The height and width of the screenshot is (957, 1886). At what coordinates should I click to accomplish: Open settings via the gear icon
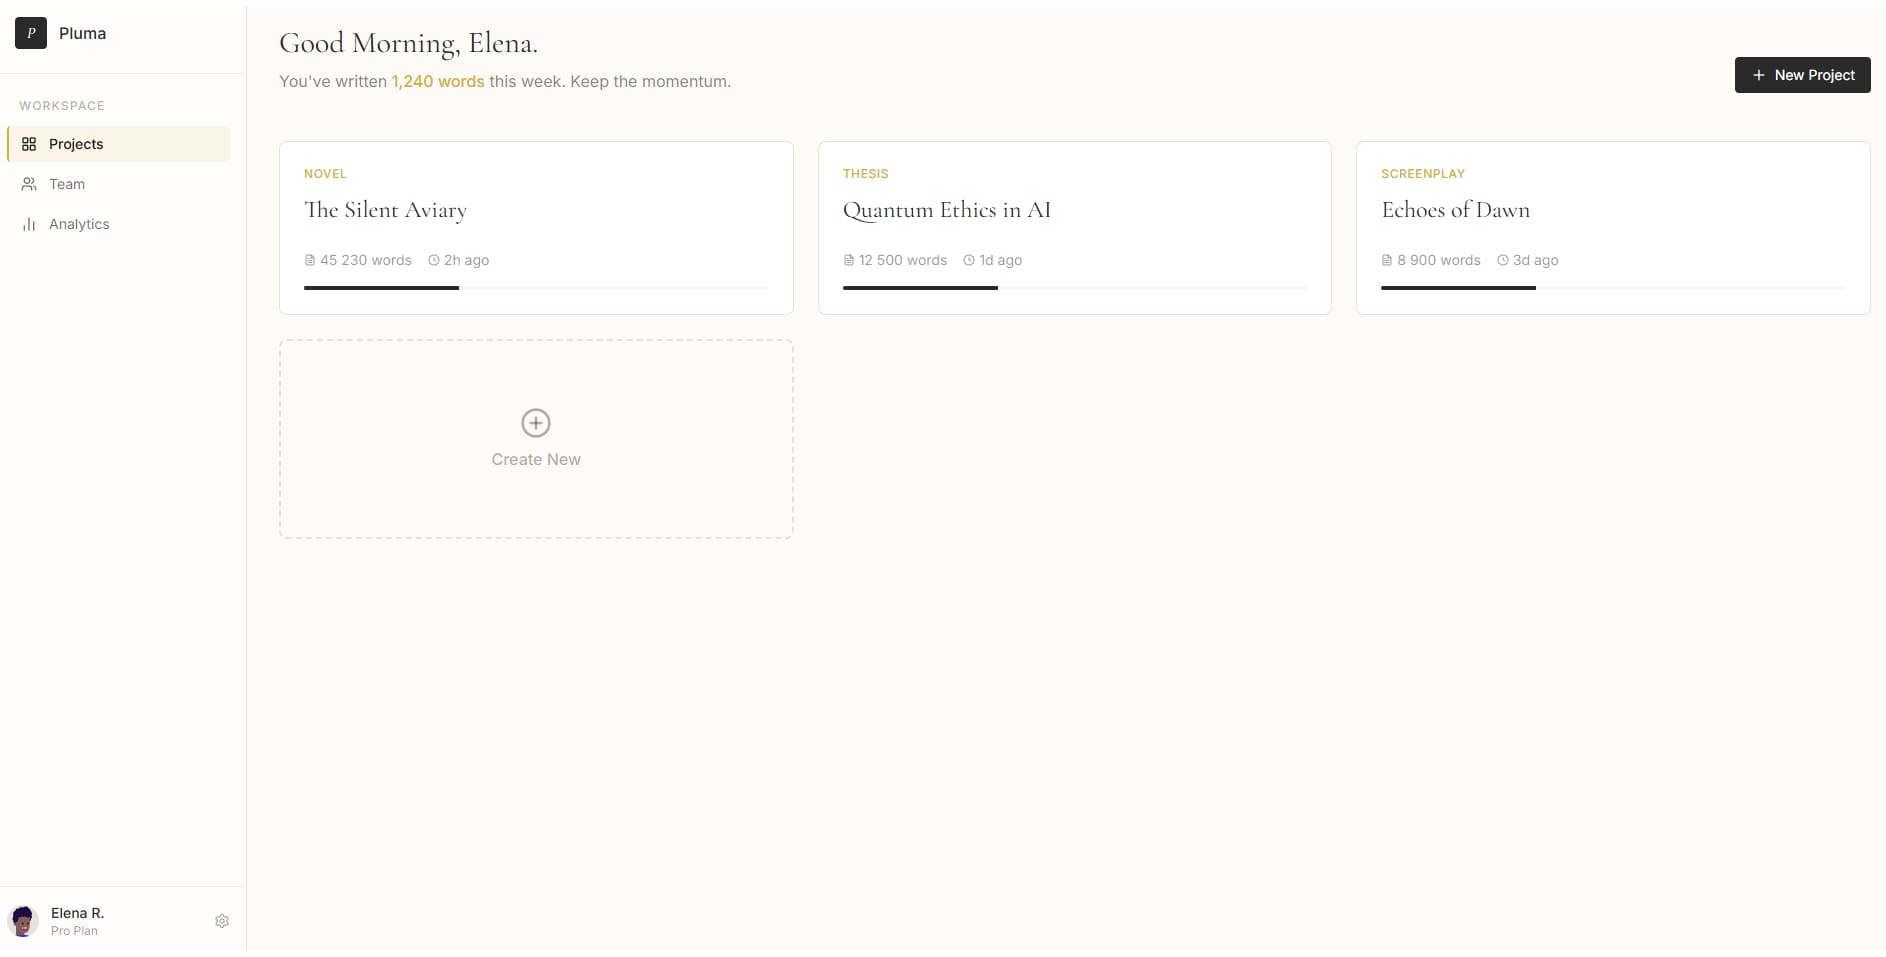[222, 921]
